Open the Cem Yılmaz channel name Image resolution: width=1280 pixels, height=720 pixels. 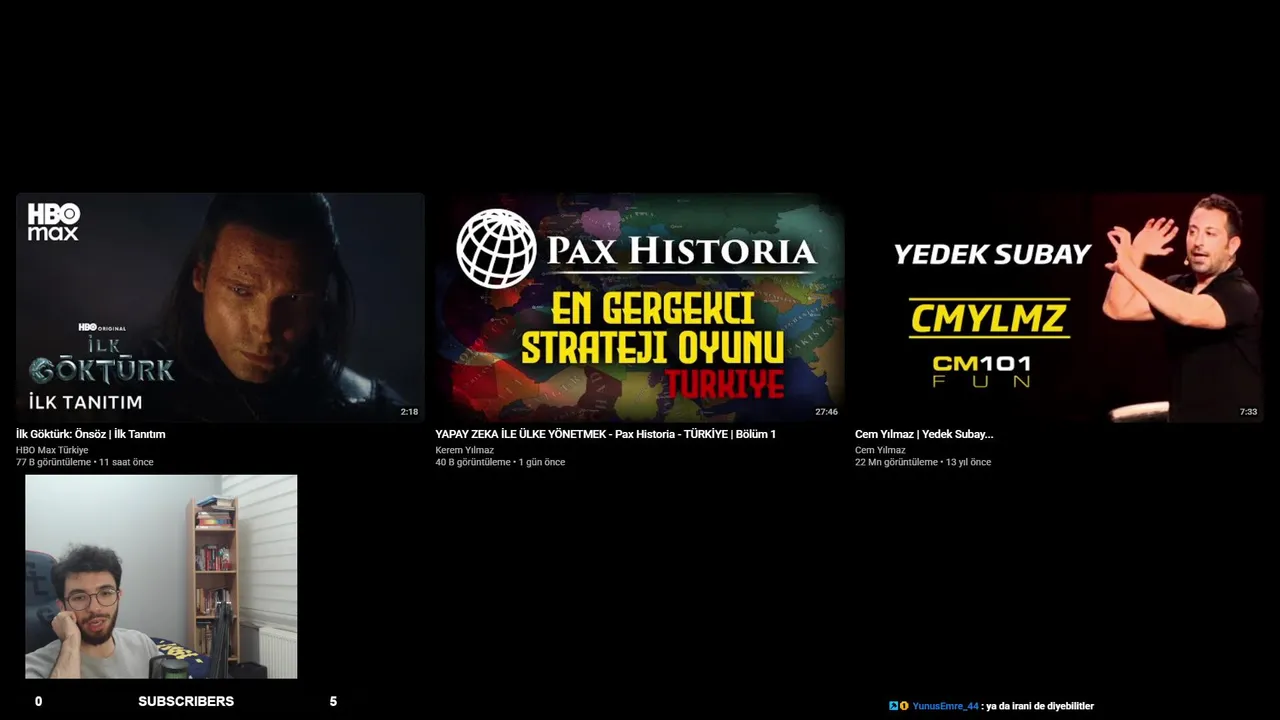(x=880, y=450)
